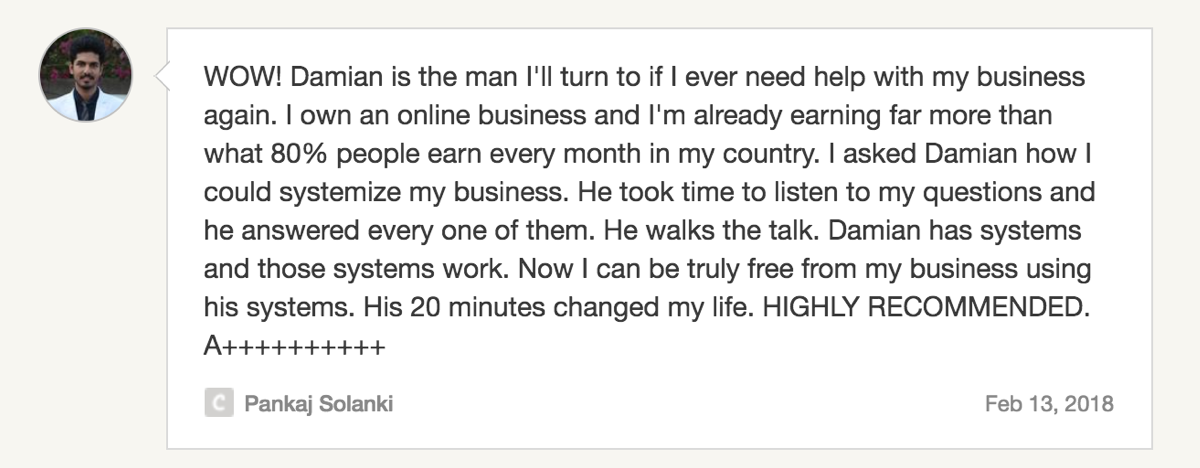Open Pankaj Solanki's profile name link
Screen dimensions: 1200x468
point(318,404)
